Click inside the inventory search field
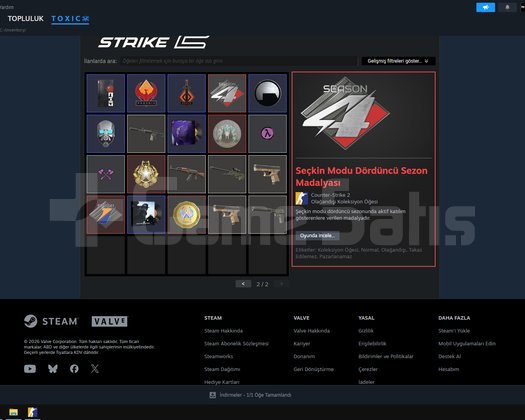The image size is (525, 420). (x=238, y=61)
